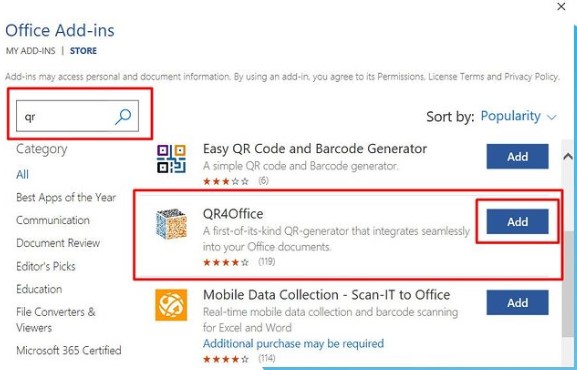Select the Easy QR Code Generator icon
This screenshot has width=577, height=370.
171,159
